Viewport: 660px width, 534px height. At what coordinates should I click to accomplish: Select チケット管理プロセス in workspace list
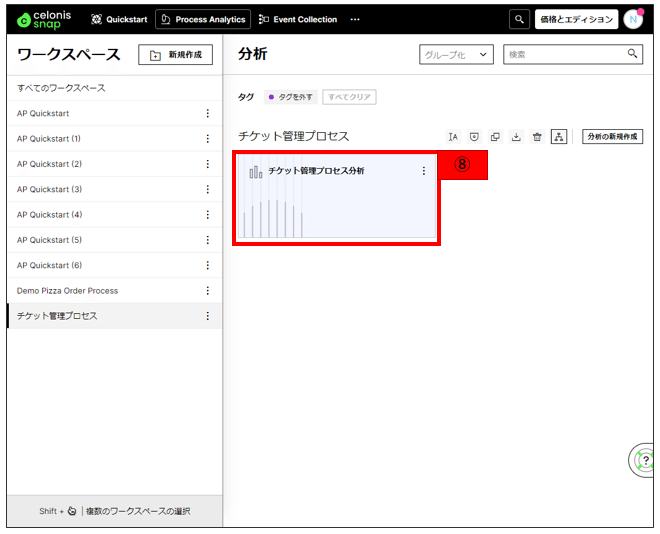click(114, 316)
